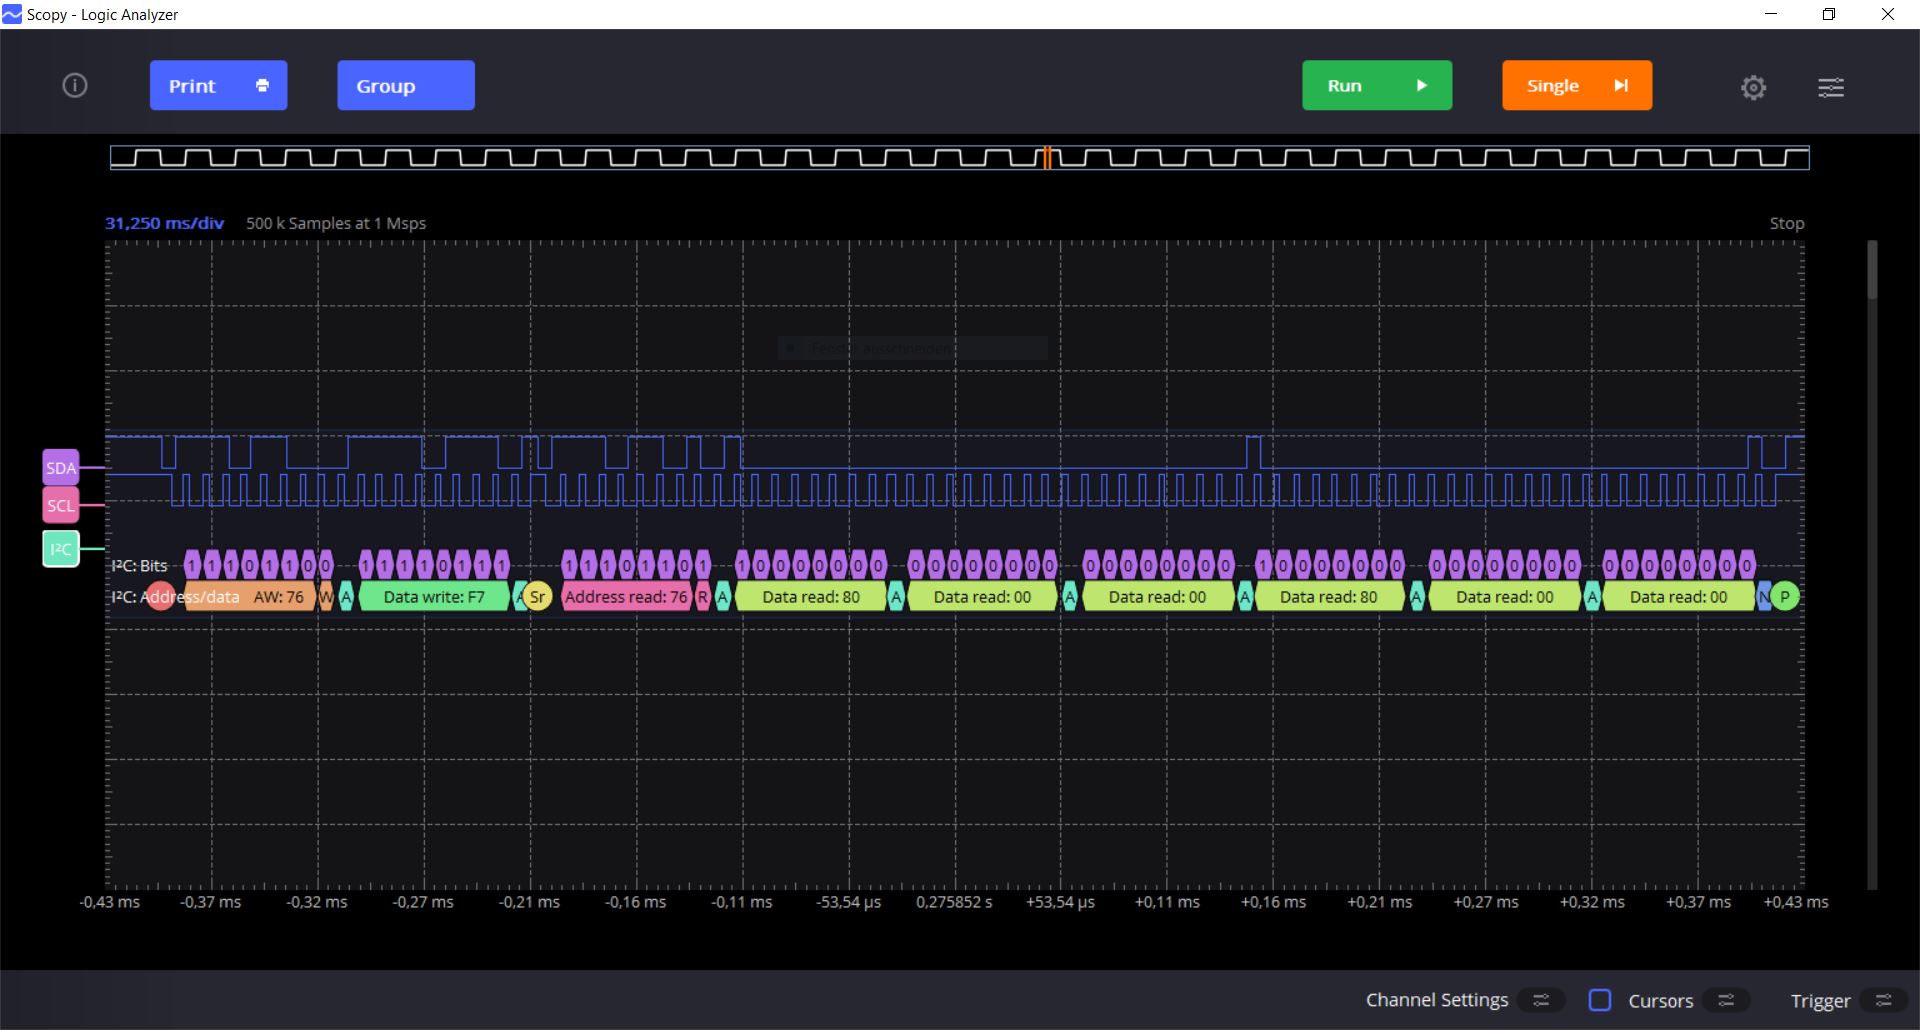This screenshot has height=1030, width=1920.
Task: Click the info icon in the toolbar
Action: [75, 86]
